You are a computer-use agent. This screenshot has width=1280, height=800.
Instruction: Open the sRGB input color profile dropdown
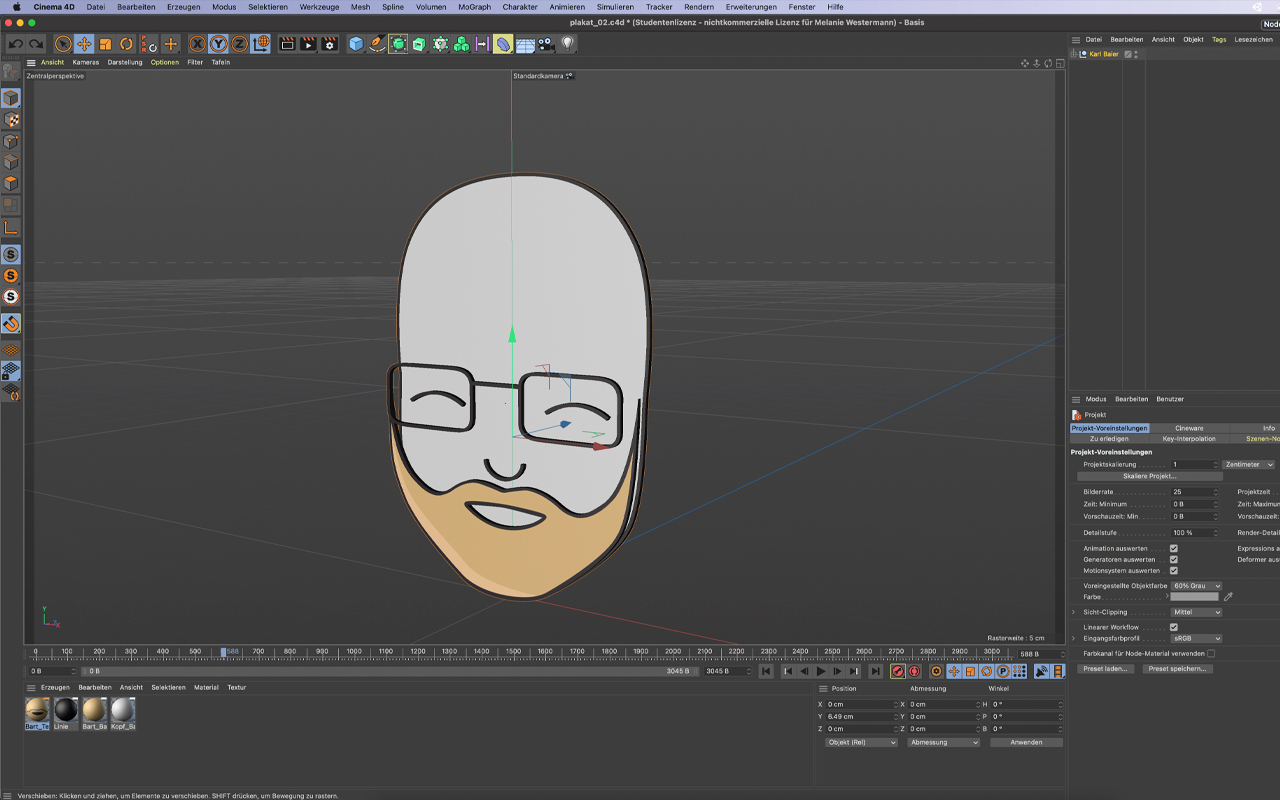tap(1196, 638)
